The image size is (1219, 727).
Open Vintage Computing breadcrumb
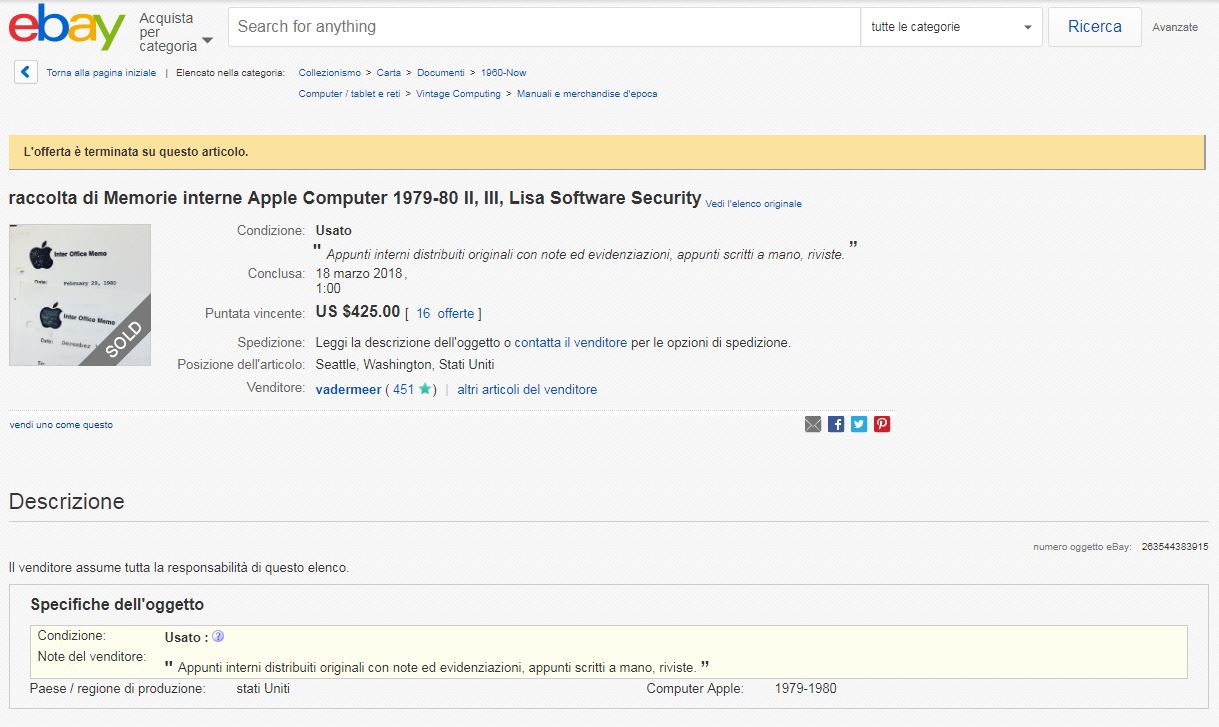point(458,93)
